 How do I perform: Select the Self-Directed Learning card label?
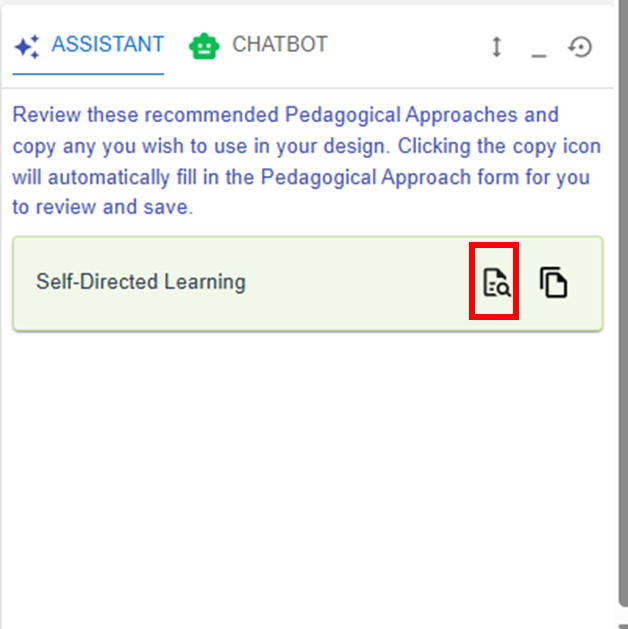(141, 282)
